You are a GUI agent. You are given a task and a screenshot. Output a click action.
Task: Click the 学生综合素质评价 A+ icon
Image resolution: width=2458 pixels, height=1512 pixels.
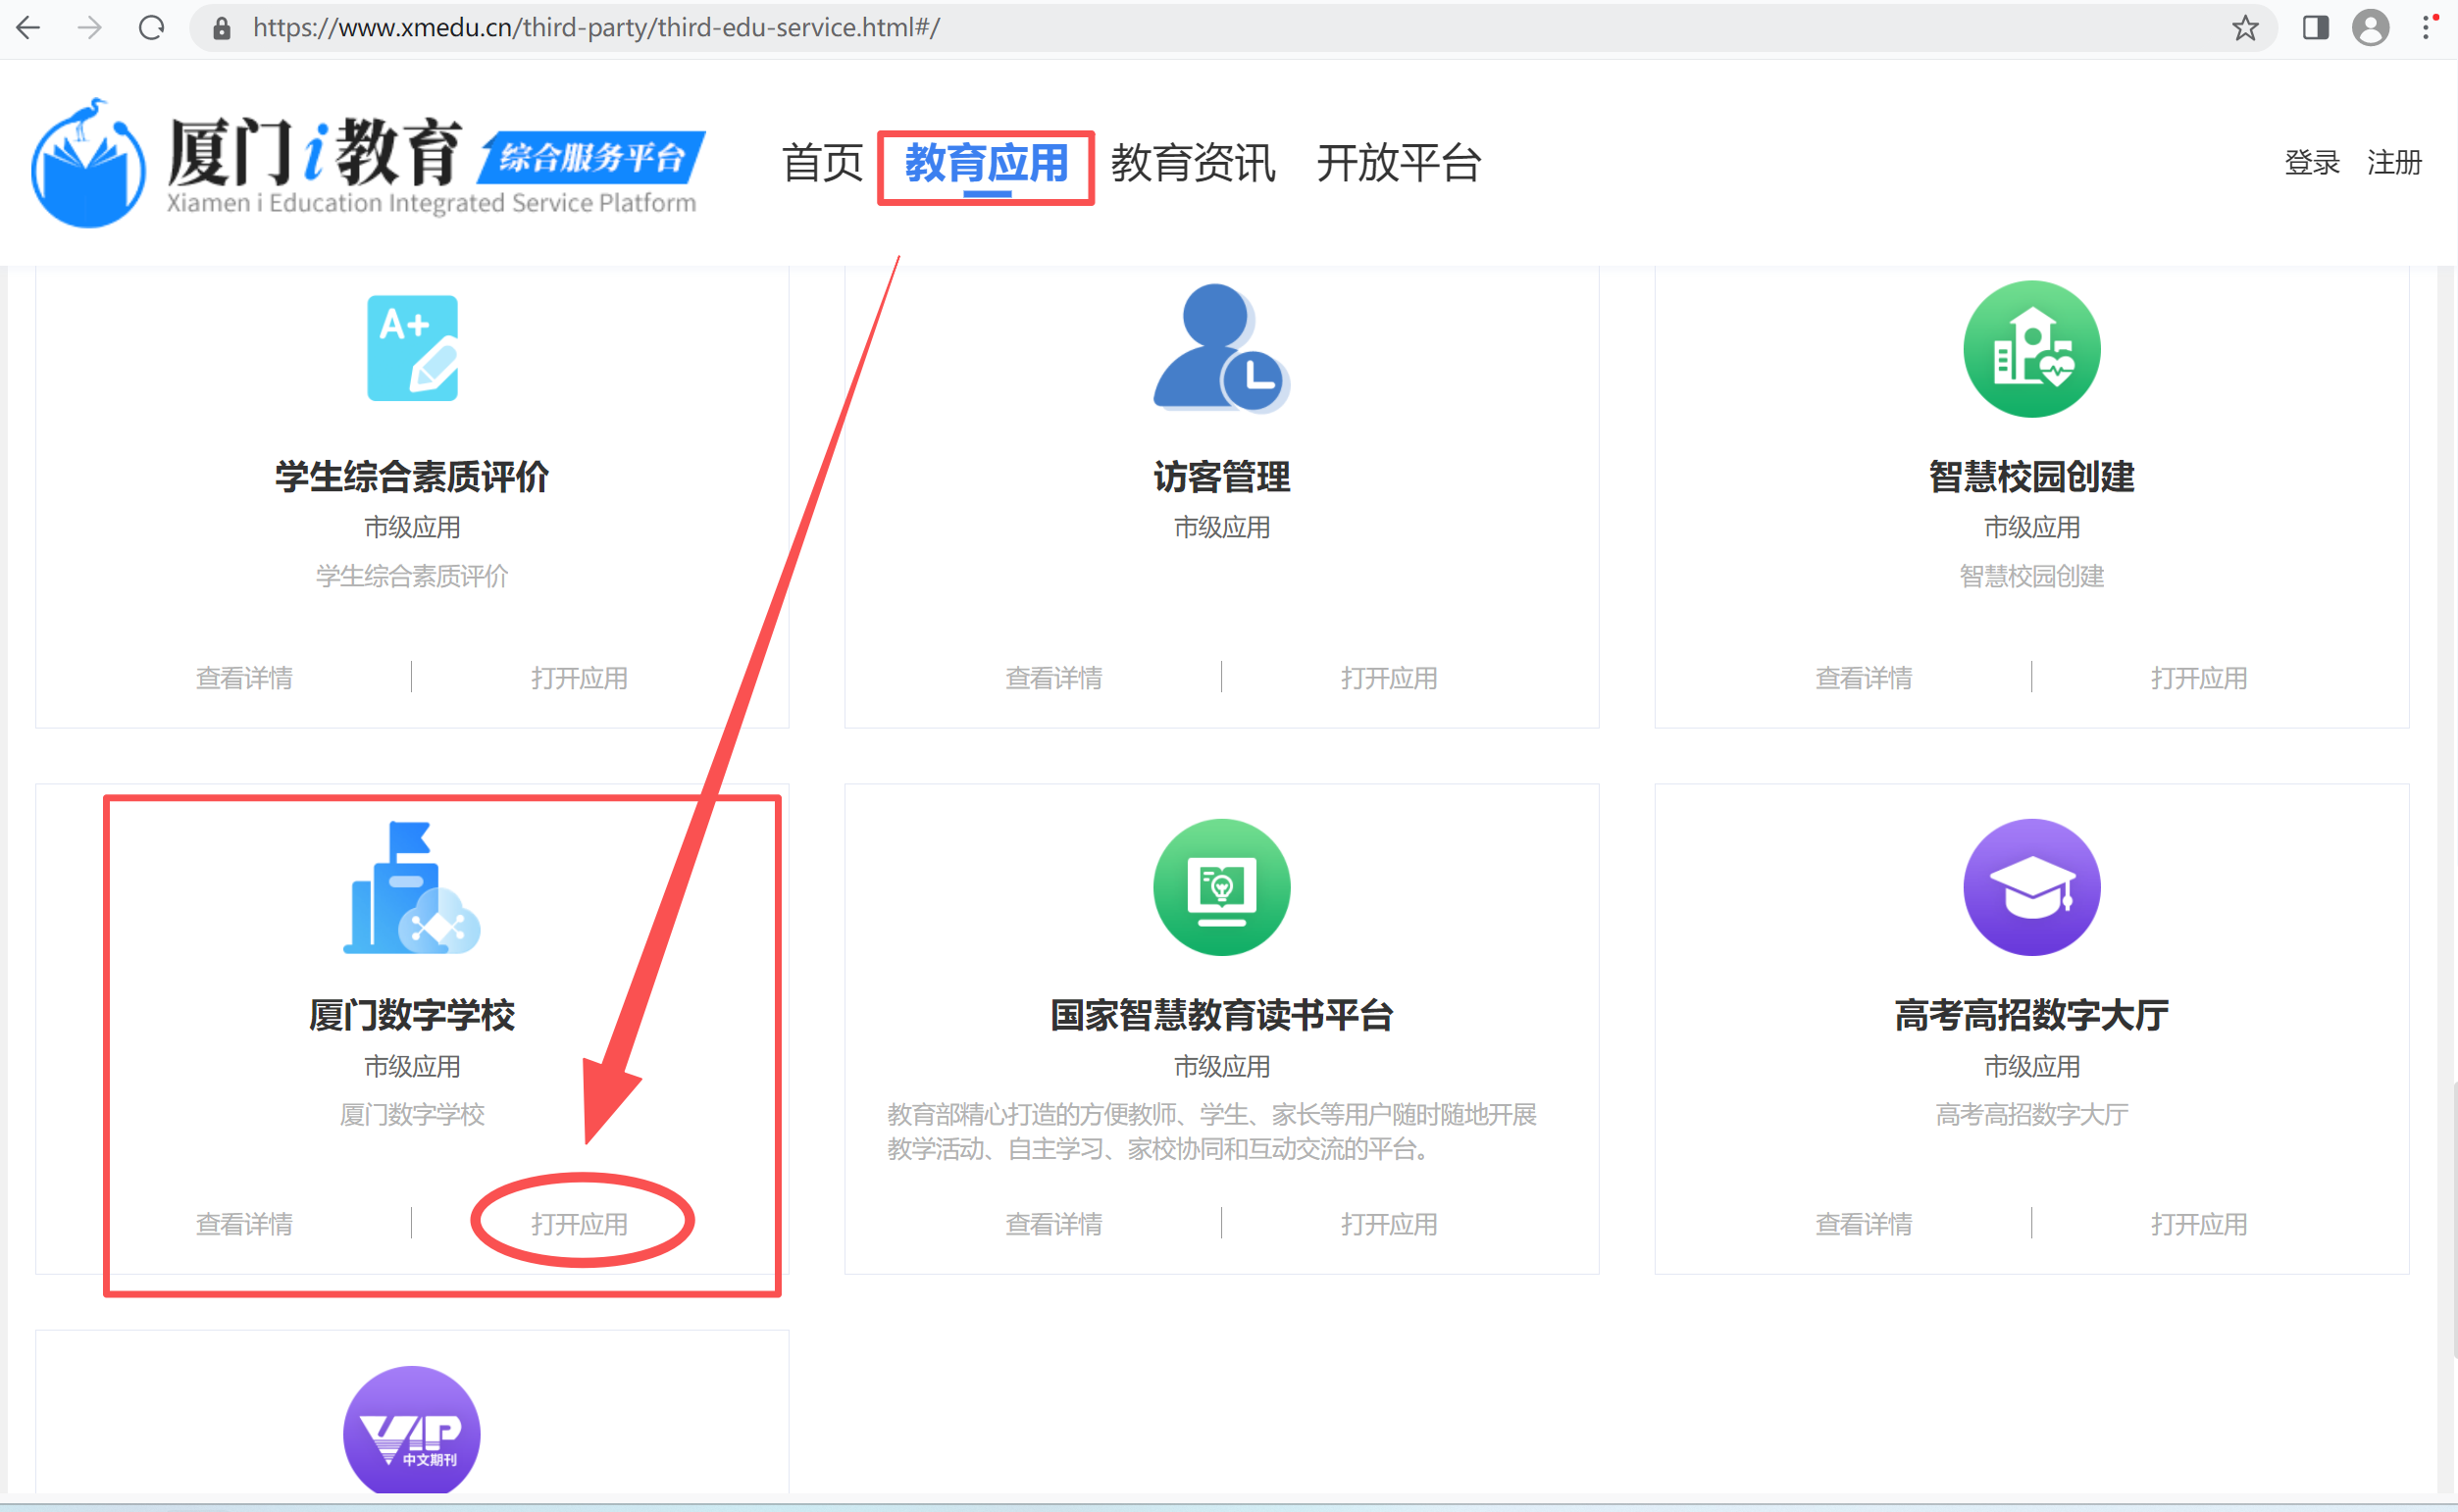(x=412, y=348)
